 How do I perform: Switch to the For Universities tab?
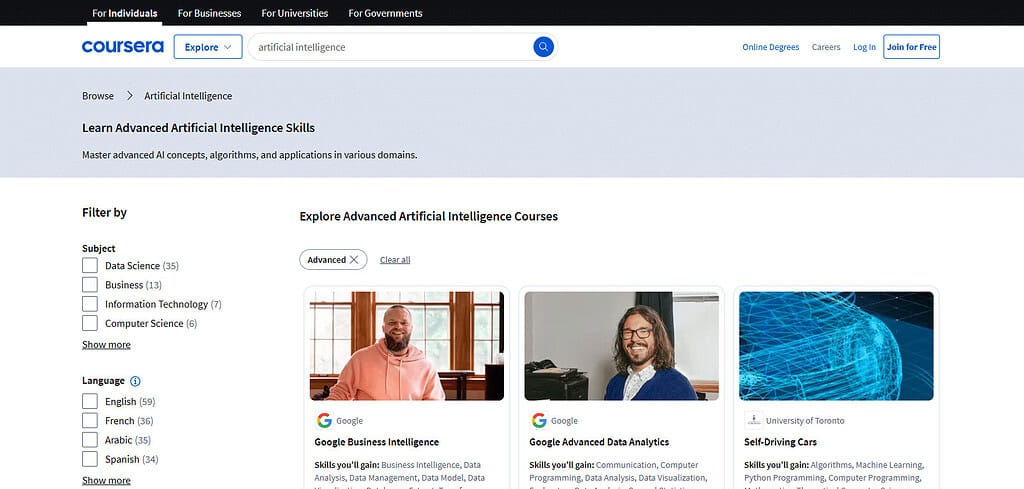click(x=295, y=13)
